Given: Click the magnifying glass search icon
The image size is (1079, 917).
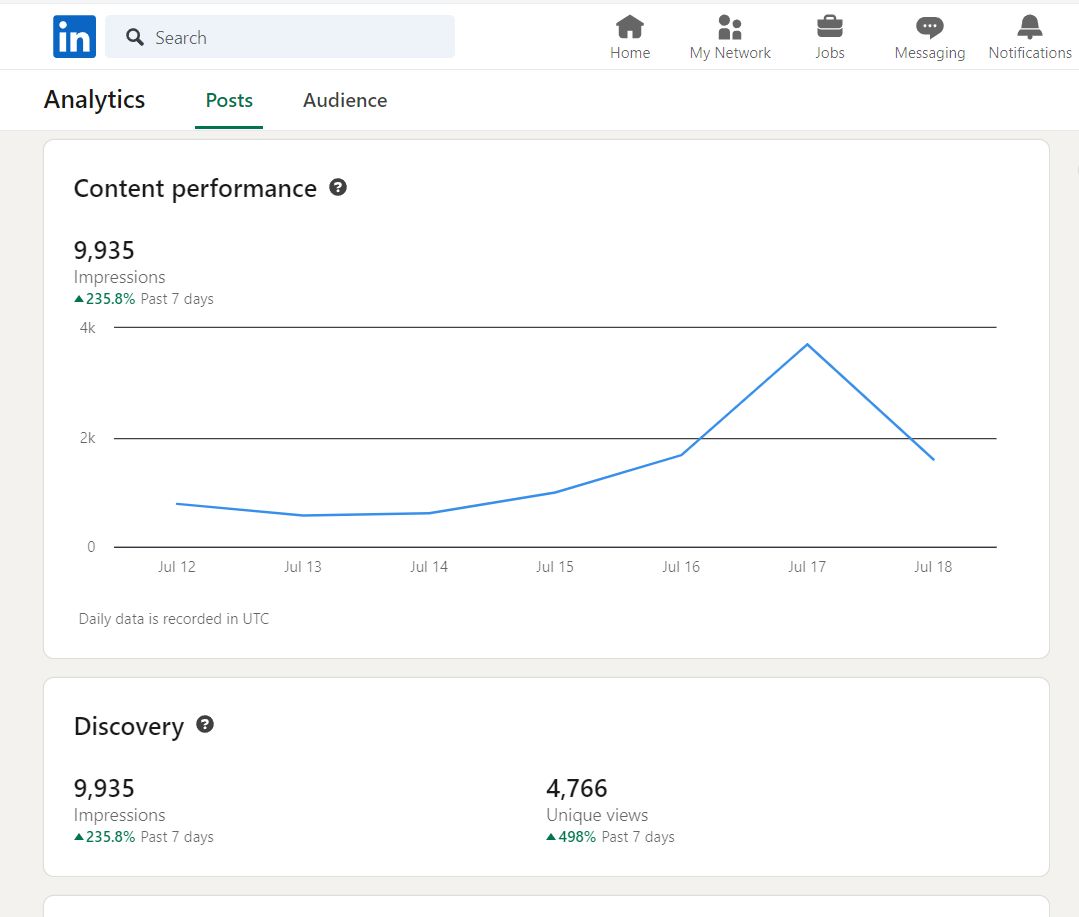Looking at the screenshot, I should coord(135,38).
